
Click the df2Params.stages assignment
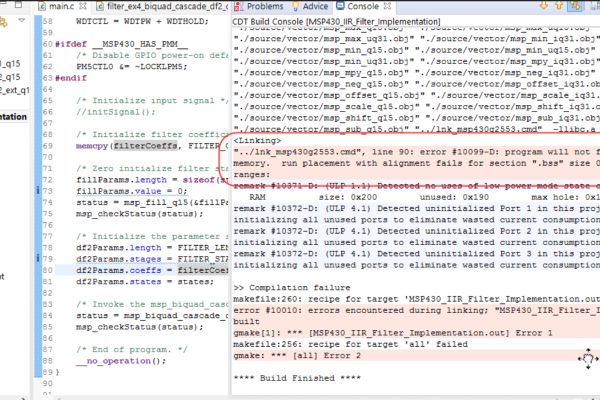click(x=152, y=259)
